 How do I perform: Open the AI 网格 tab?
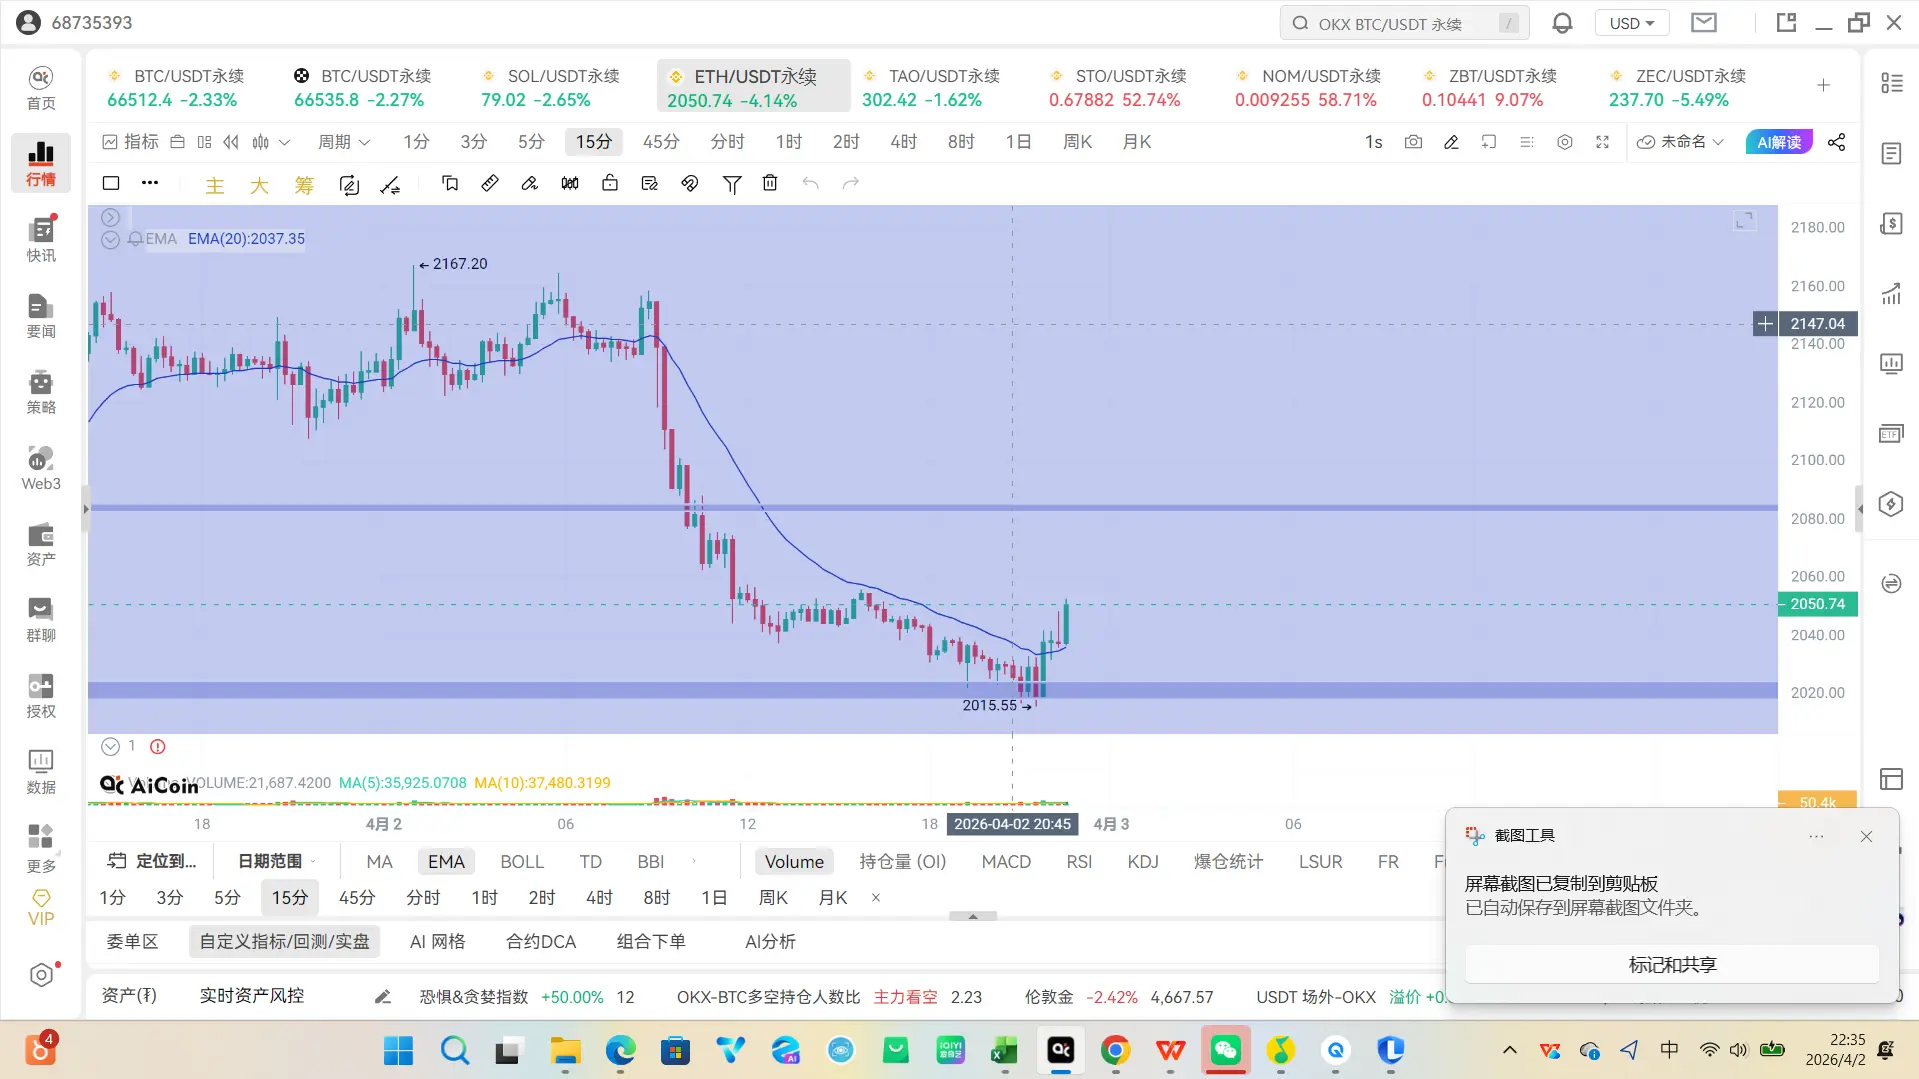click(x=438, y=942)
